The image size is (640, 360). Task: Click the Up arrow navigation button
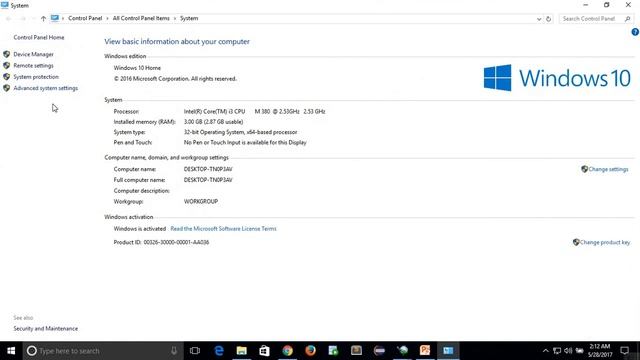tap(43, 18)
